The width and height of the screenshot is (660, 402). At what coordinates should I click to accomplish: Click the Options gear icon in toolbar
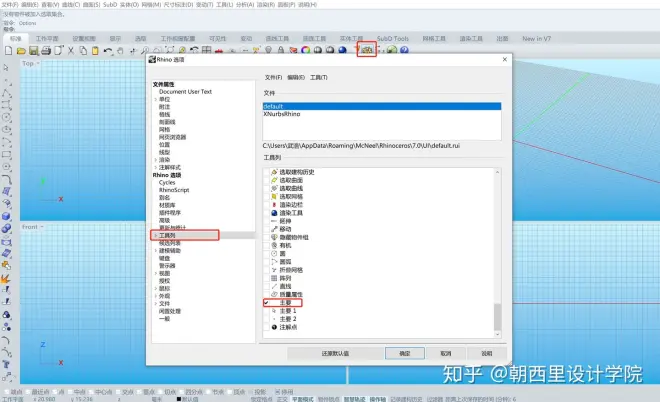point(367,50)
